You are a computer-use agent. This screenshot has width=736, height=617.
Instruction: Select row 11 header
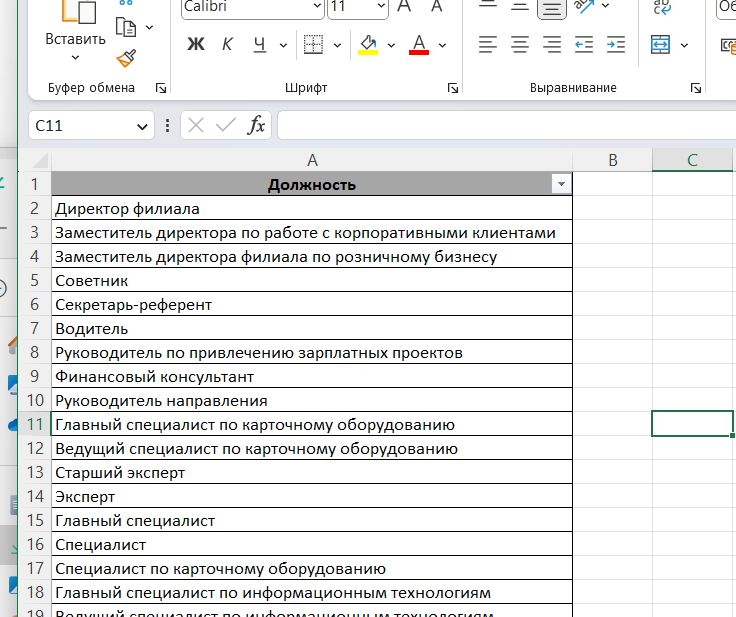[35, 424]
